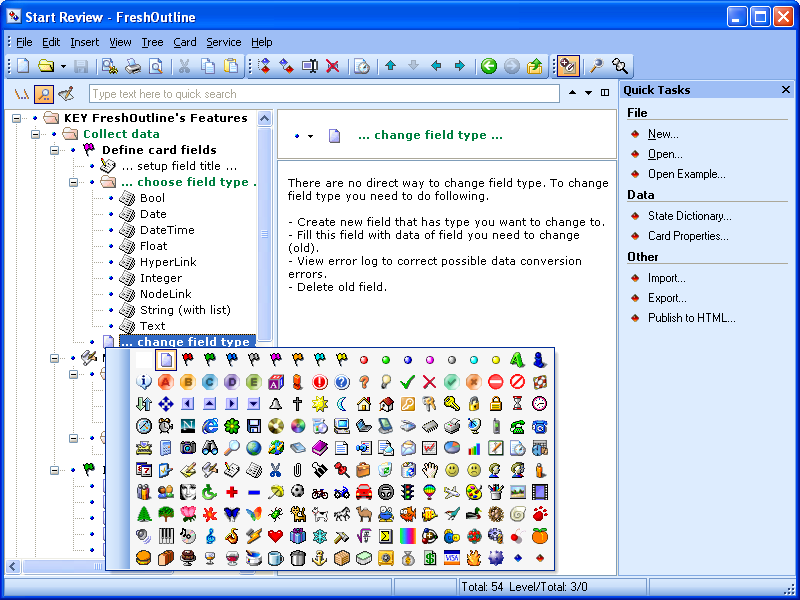The image size is (800, 600).
Task: Choose the snowflake icon in the palette
Action: (x=320, y=536)
